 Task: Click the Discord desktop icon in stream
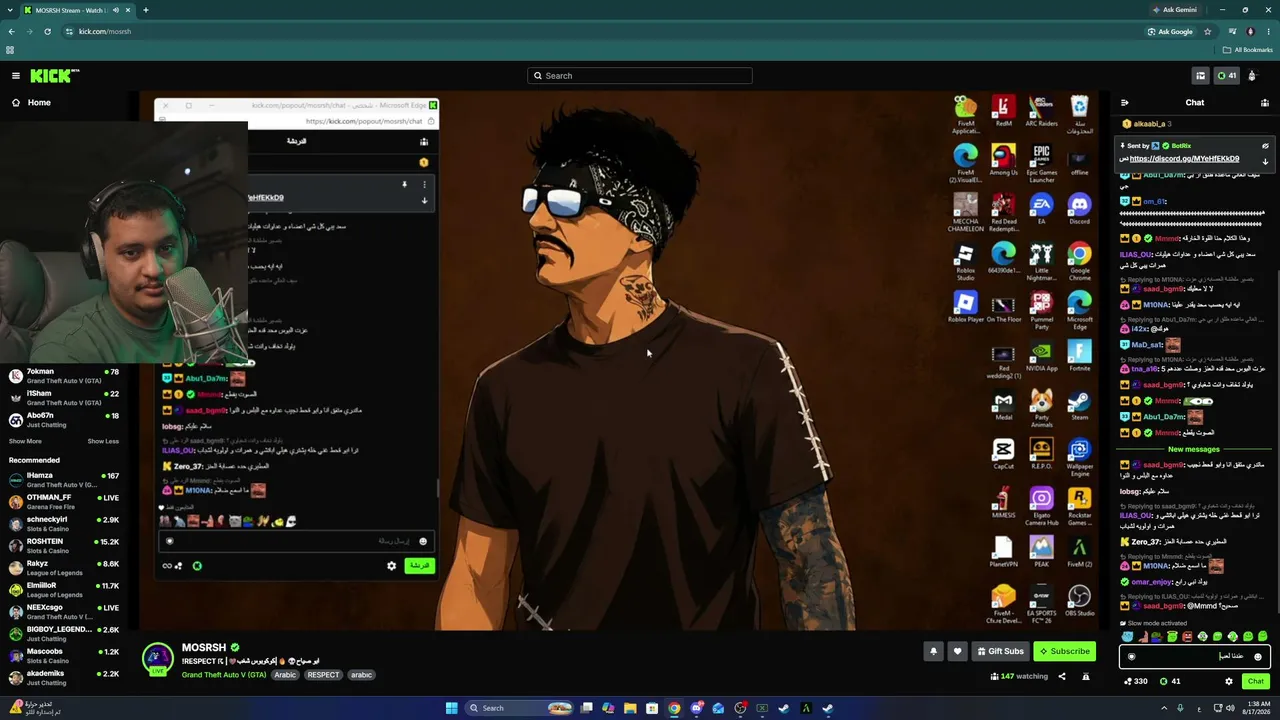coord(1079,208)
